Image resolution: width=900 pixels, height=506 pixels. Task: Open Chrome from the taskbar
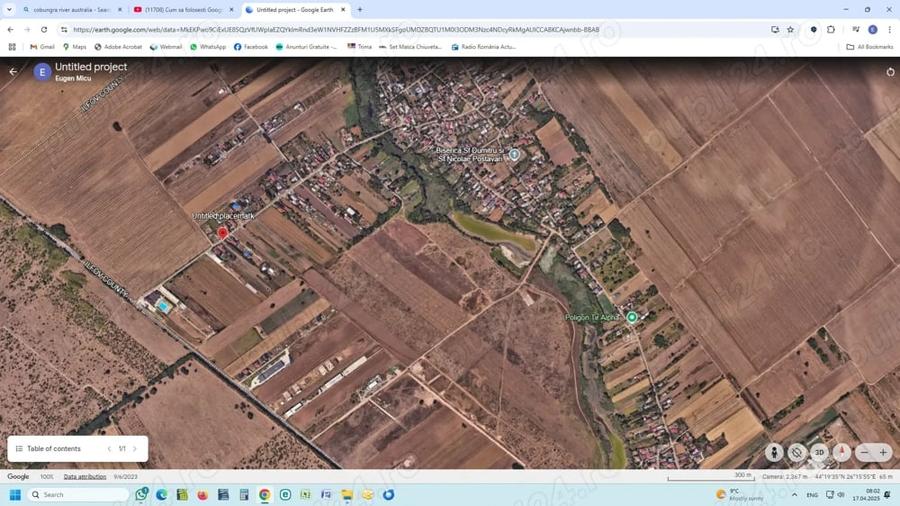point(265,495)
